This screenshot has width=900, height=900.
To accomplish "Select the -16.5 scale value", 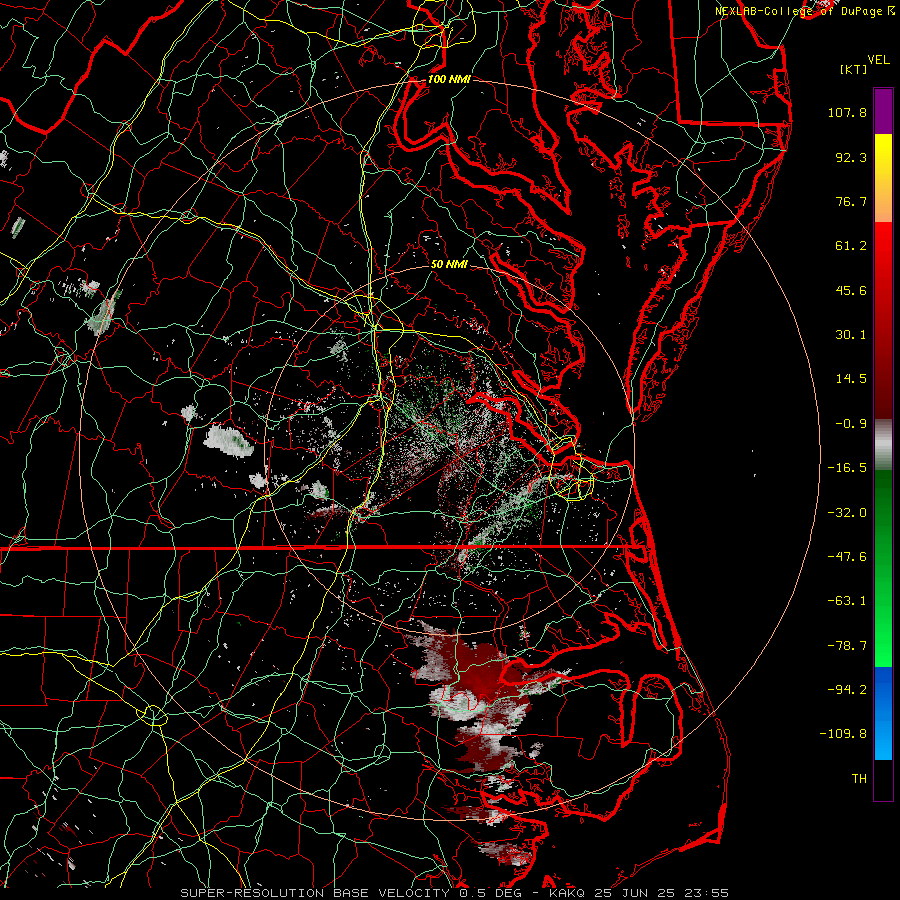I will coord(847,468).
